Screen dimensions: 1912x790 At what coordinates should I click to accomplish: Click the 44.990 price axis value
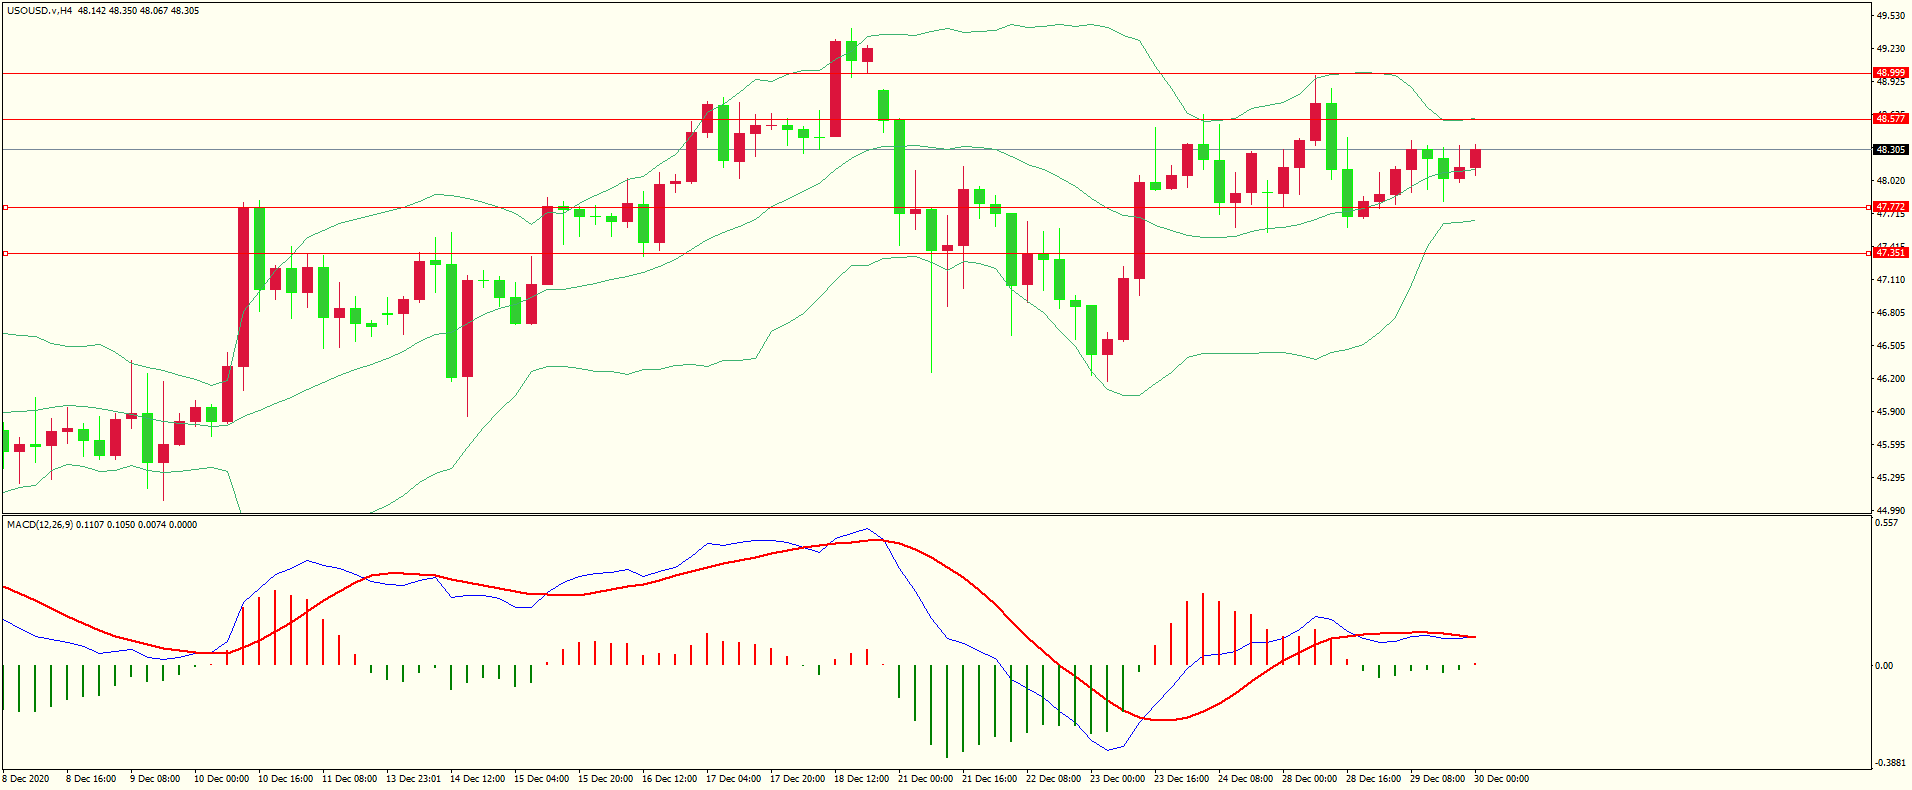[x=1890, y=511]
